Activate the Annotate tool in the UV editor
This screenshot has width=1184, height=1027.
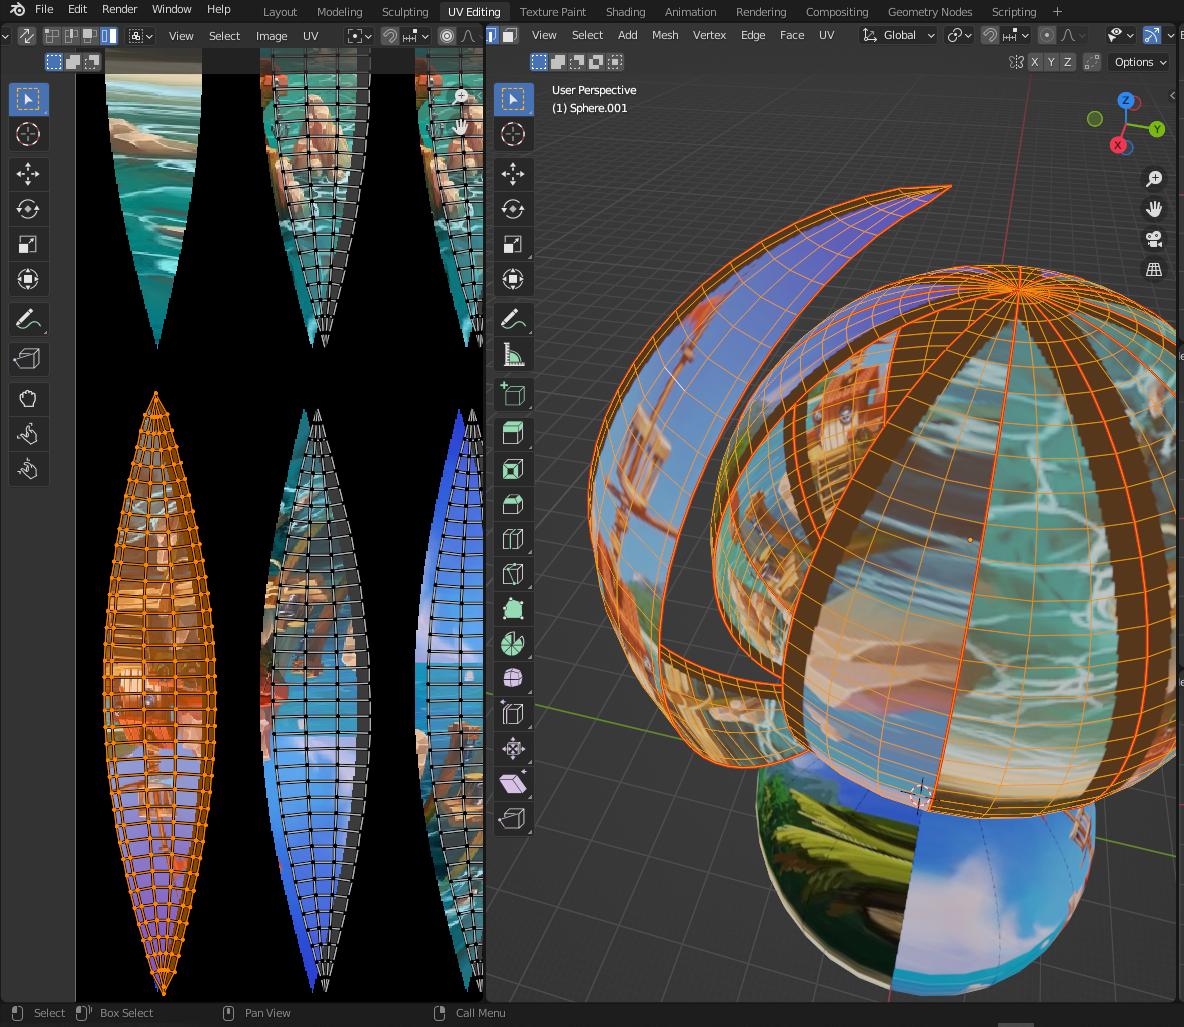(x=28, y=319)
